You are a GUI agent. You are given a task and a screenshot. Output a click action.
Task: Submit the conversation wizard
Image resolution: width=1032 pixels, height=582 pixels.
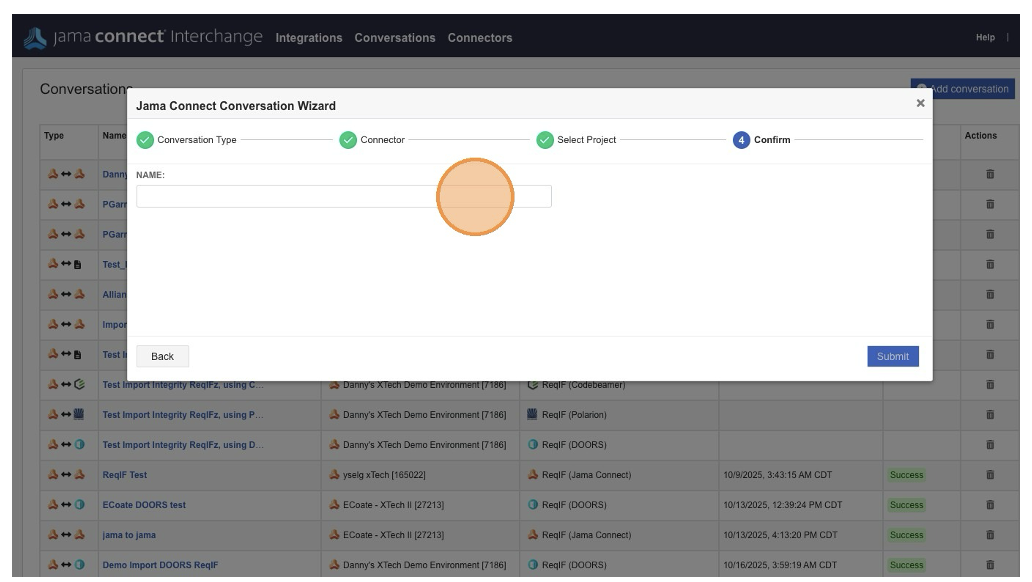[x=892, y=356]
